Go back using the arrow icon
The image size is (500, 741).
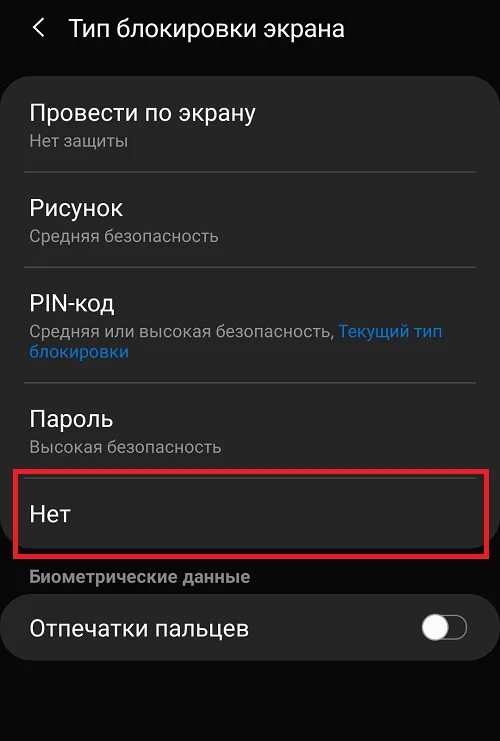click(x=39, y=28)
